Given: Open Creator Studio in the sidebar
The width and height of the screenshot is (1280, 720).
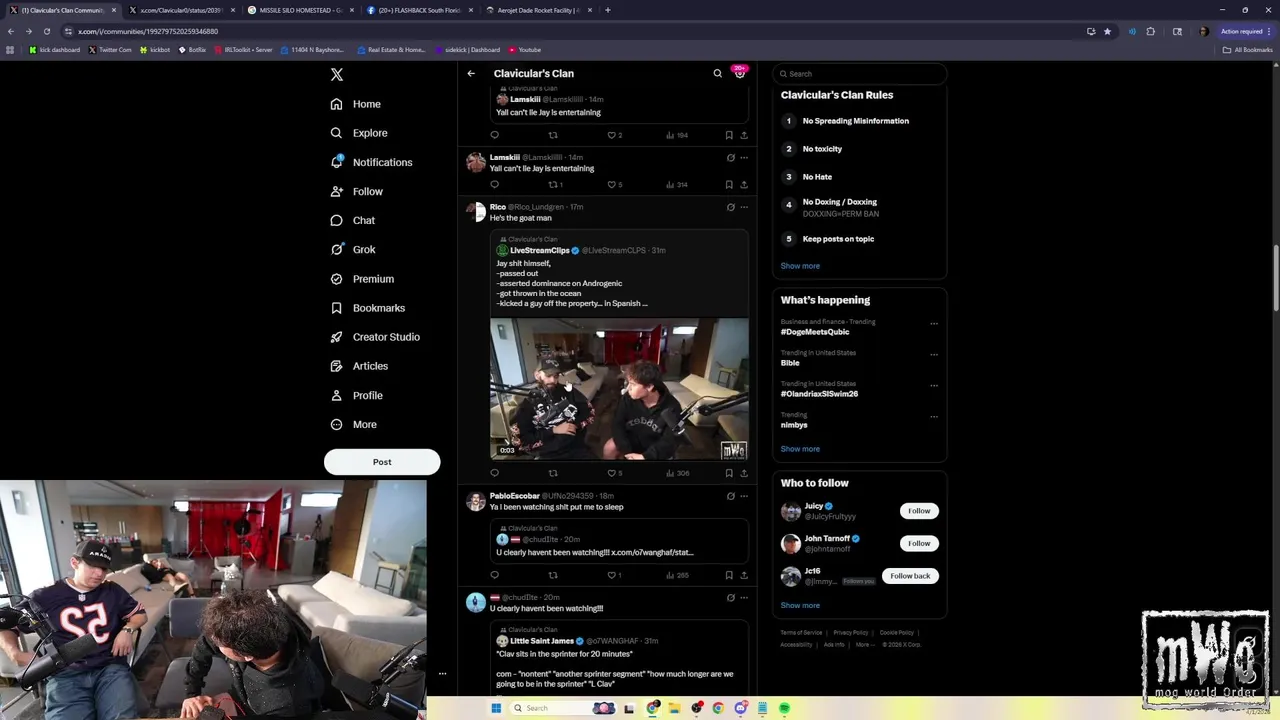Looking at the screenshot, I should tap(375, 337).
